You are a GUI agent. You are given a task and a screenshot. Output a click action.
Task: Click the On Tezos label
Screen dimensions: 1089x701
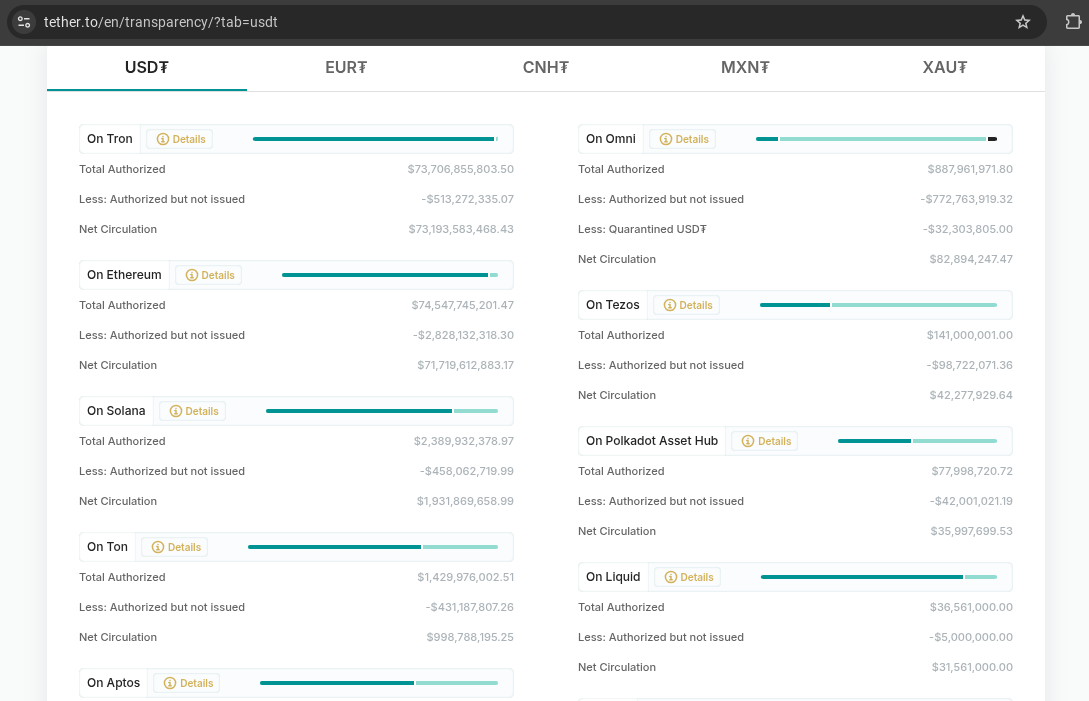613,305
